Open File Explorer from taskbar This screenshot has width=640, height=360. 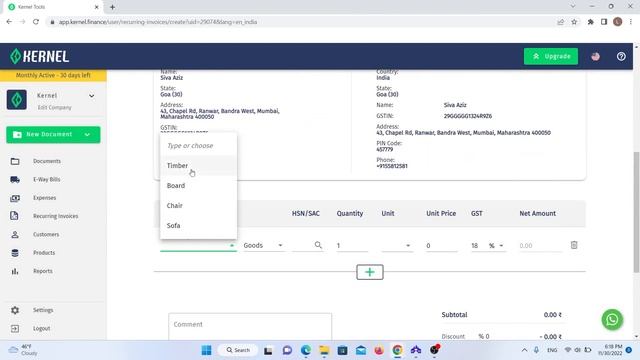[324, 350]
